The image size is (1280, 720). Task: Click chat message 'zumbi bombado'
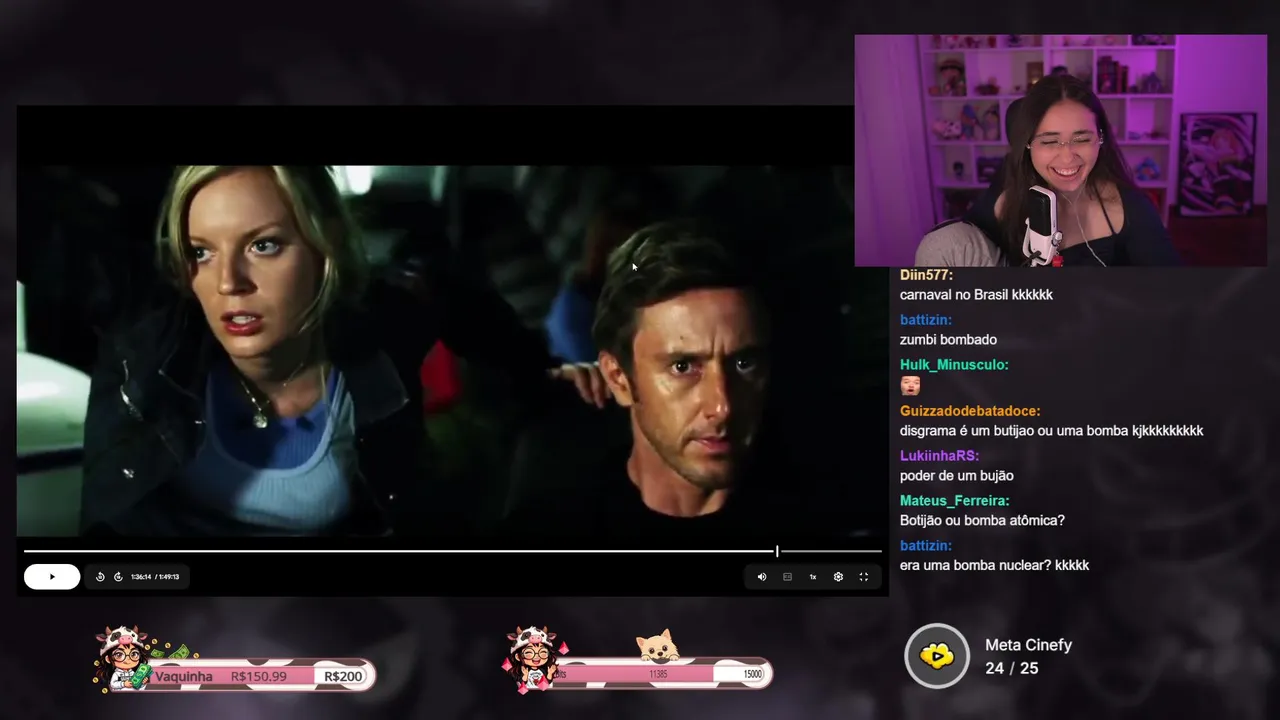[948, 340]
